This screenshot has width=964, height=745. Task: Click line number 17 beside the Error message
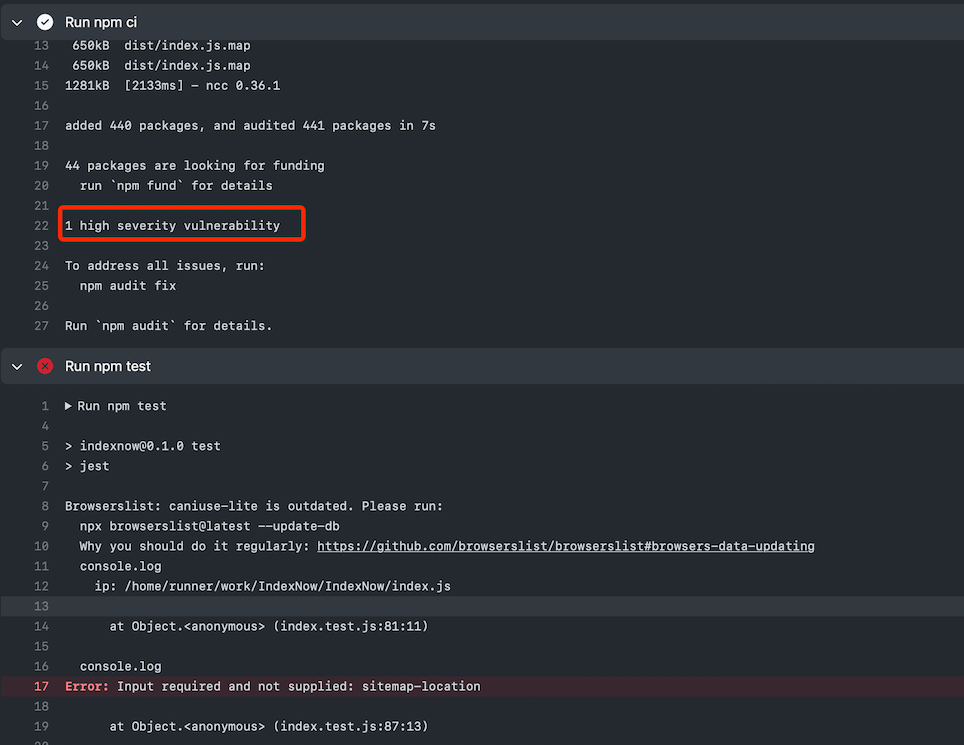point(41,686)
